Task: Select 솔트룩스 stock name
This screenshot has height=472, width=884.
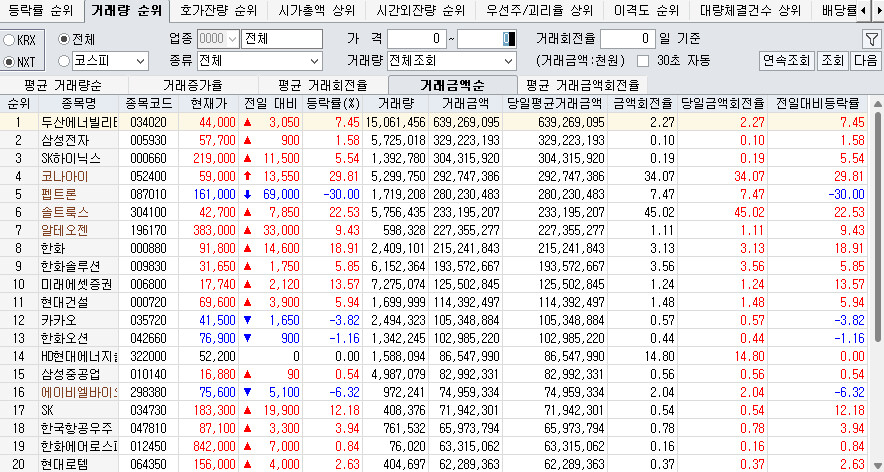Action: tap(65, 213)
